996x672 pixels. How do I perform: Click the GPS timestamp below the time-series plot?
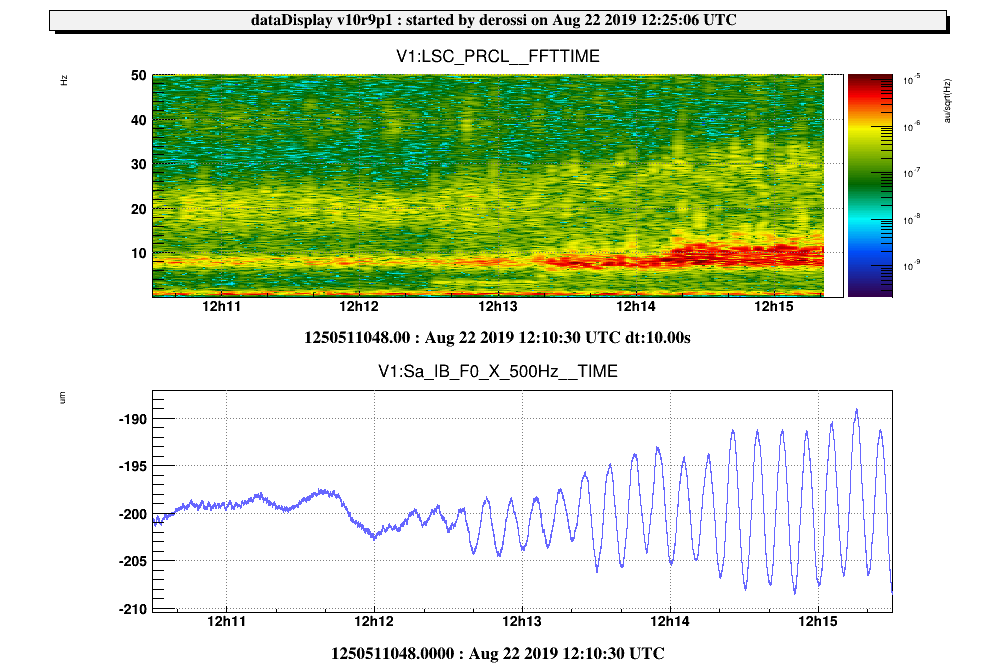coord(497,653)
